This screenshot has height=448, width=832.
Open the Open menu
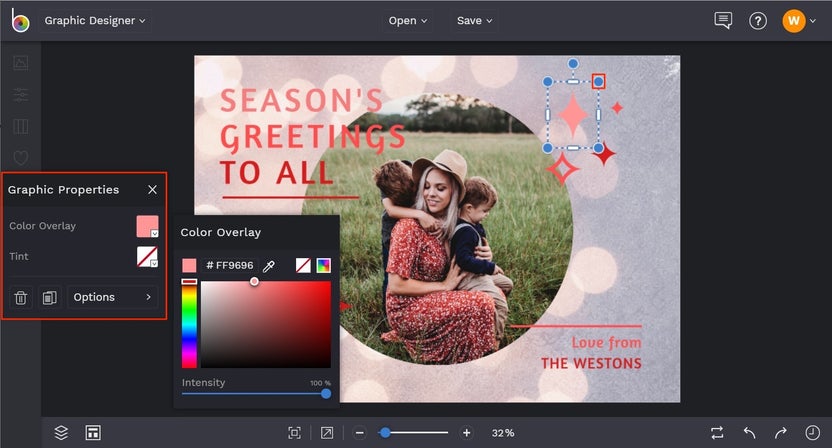pyautogui.click(x=408, y=21)
